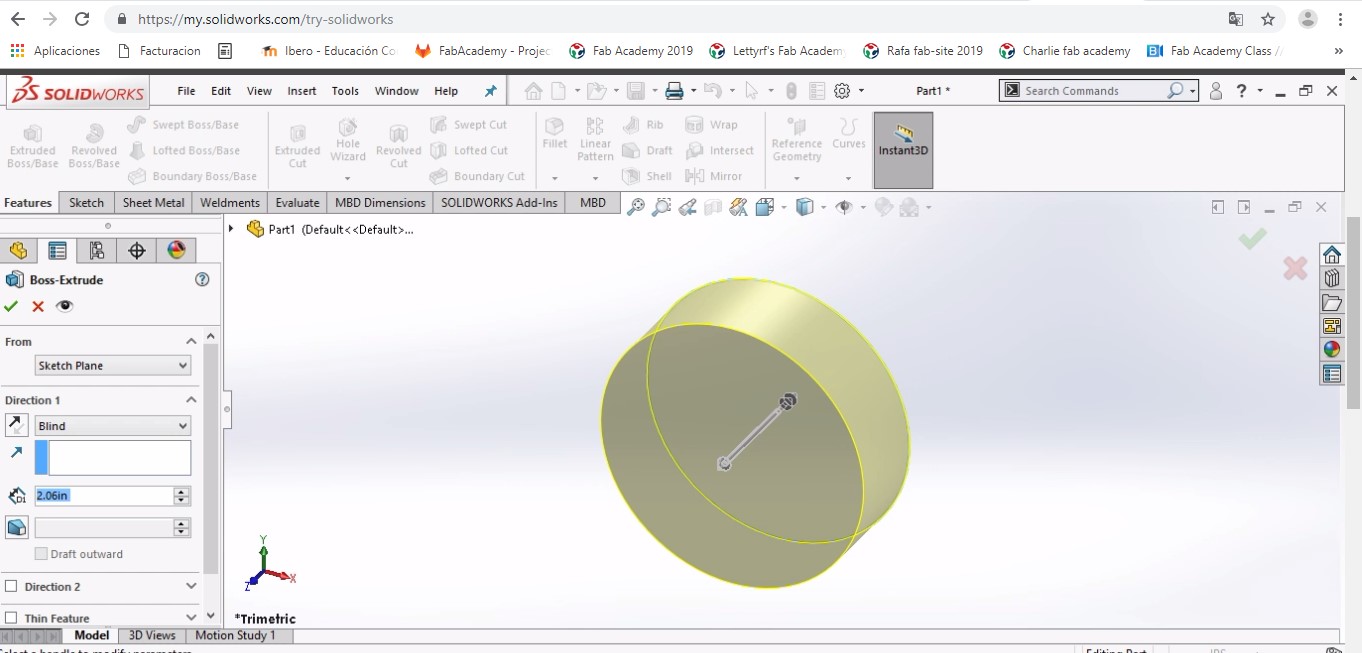This screenshot has width=1362, height=653.
Task: Collapse the From section chevron
Action: 191,342
